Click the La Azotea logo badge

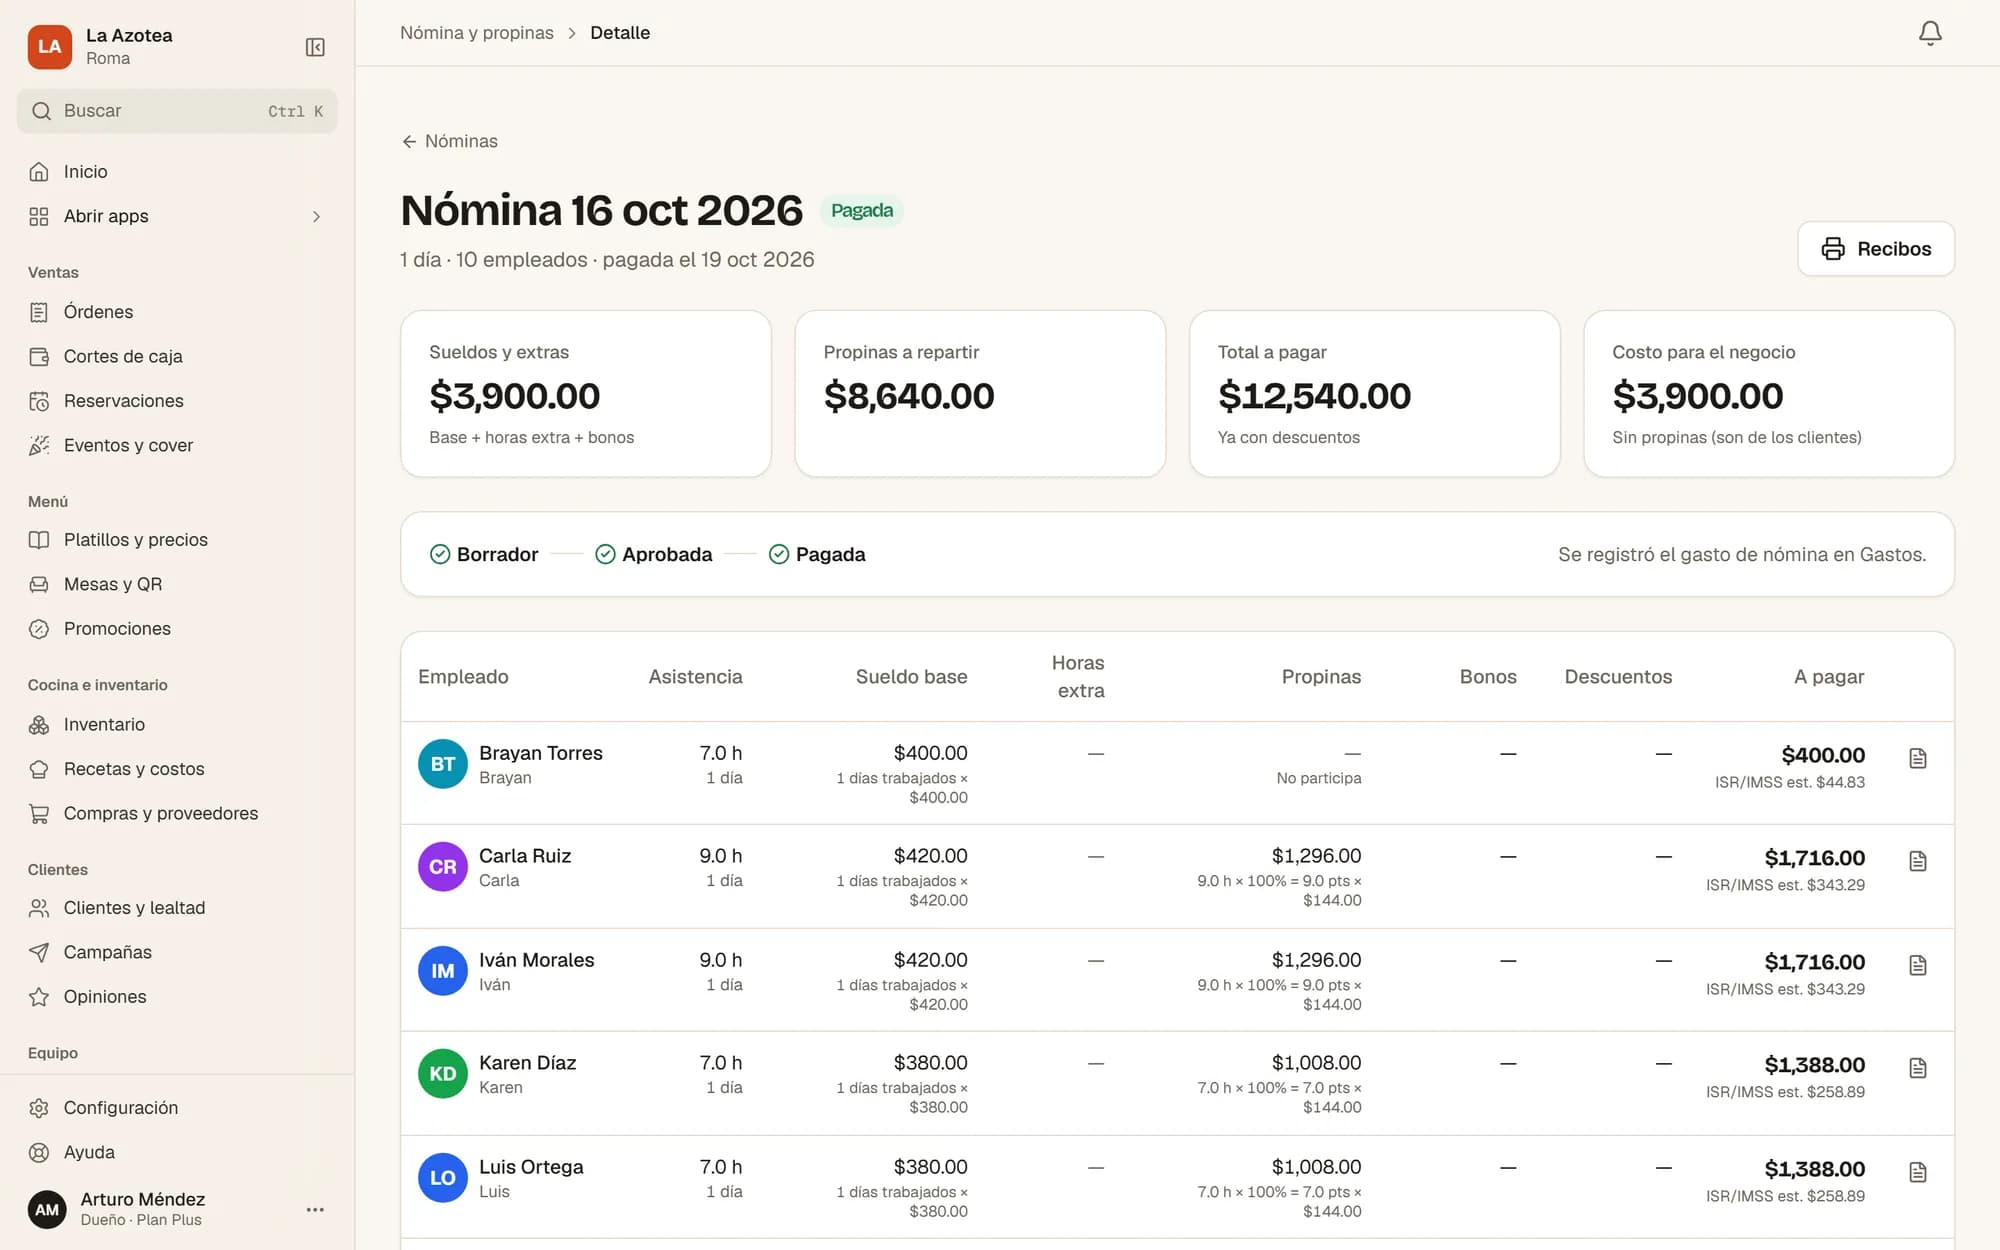click(50, 47)
